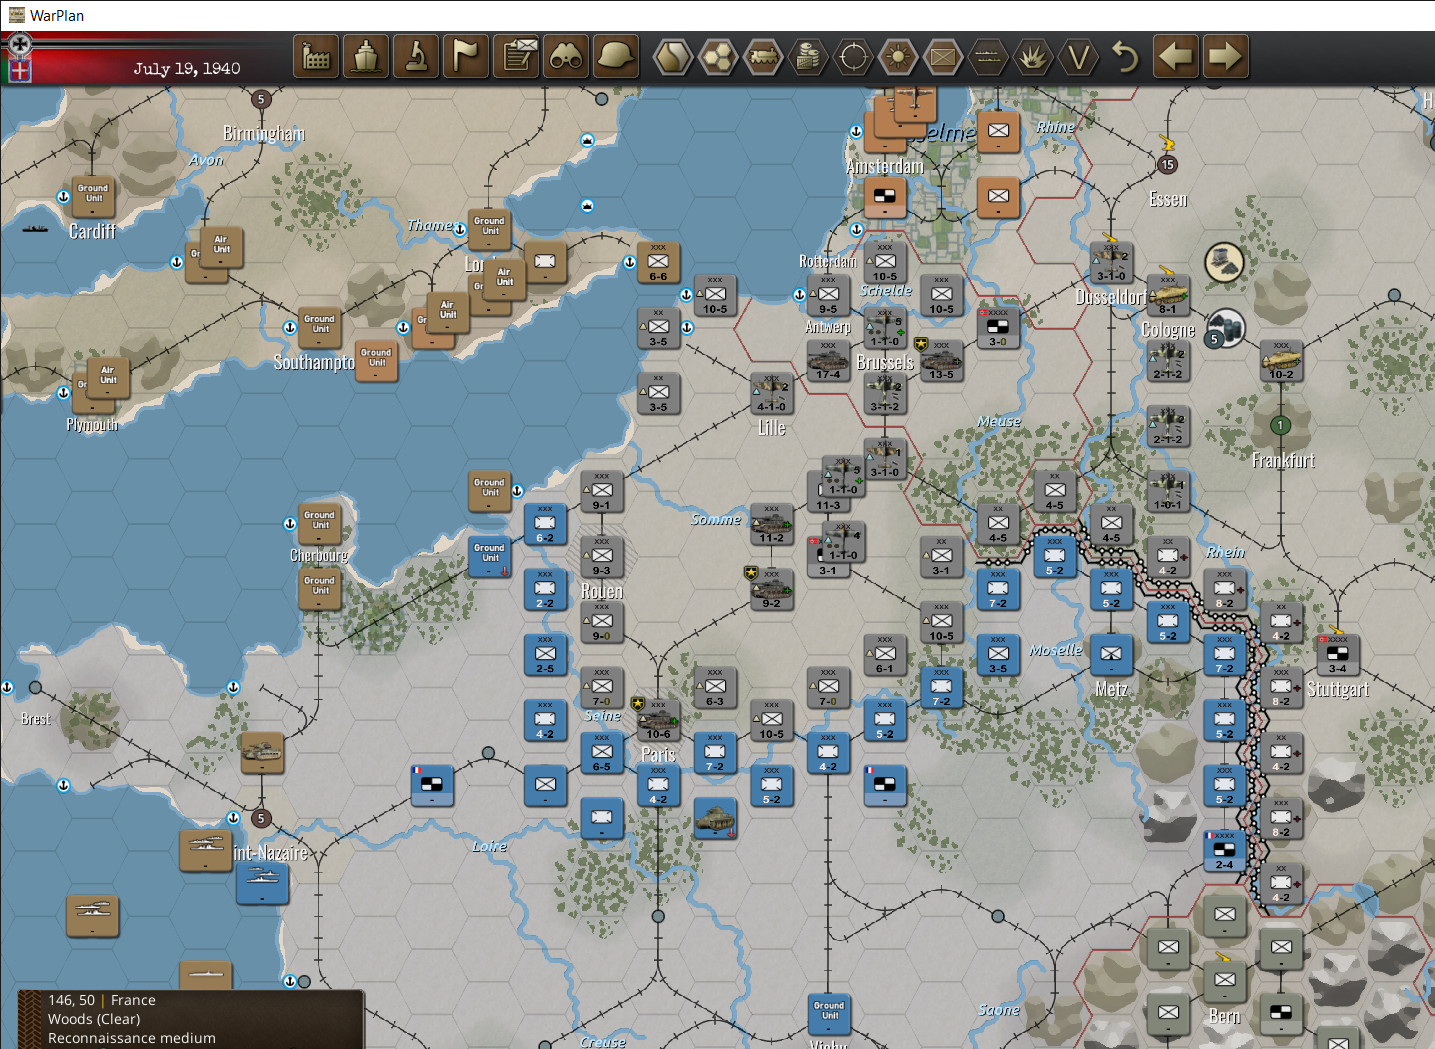1435x1049 pixels.
Task: Toggle the hexagon cluster map overlay
Action: point(718,57)
